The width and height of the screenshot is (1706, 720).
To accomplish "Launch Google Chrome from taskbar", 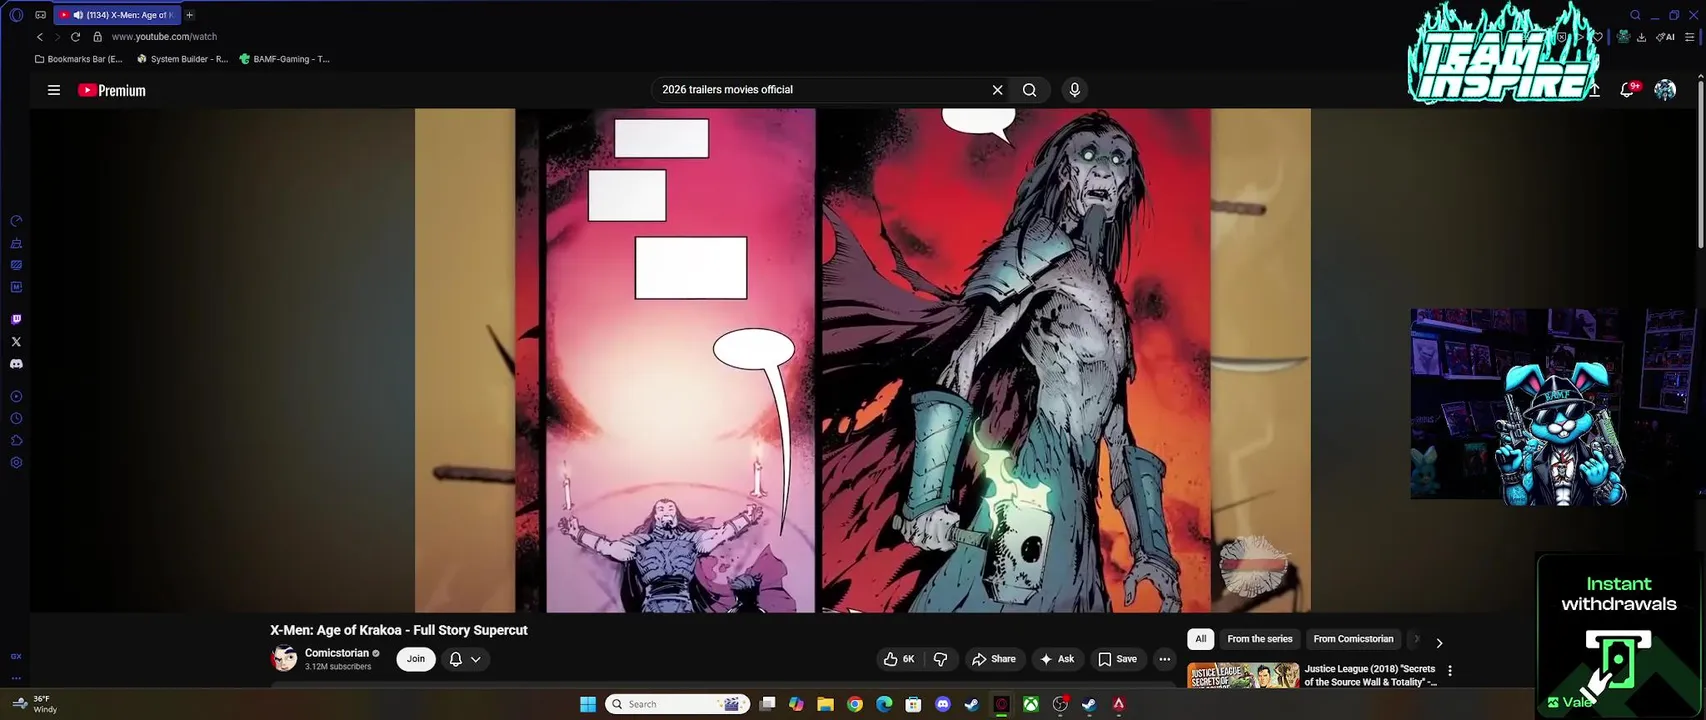I will click(x=855, y=704).
